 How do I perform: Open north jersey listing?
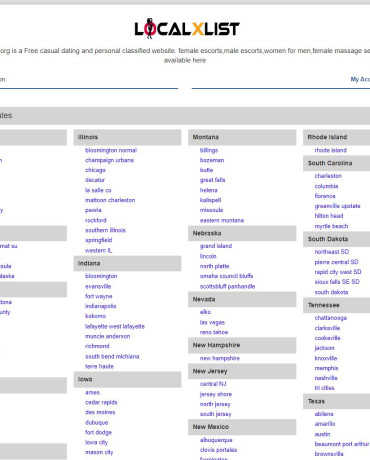215,404
